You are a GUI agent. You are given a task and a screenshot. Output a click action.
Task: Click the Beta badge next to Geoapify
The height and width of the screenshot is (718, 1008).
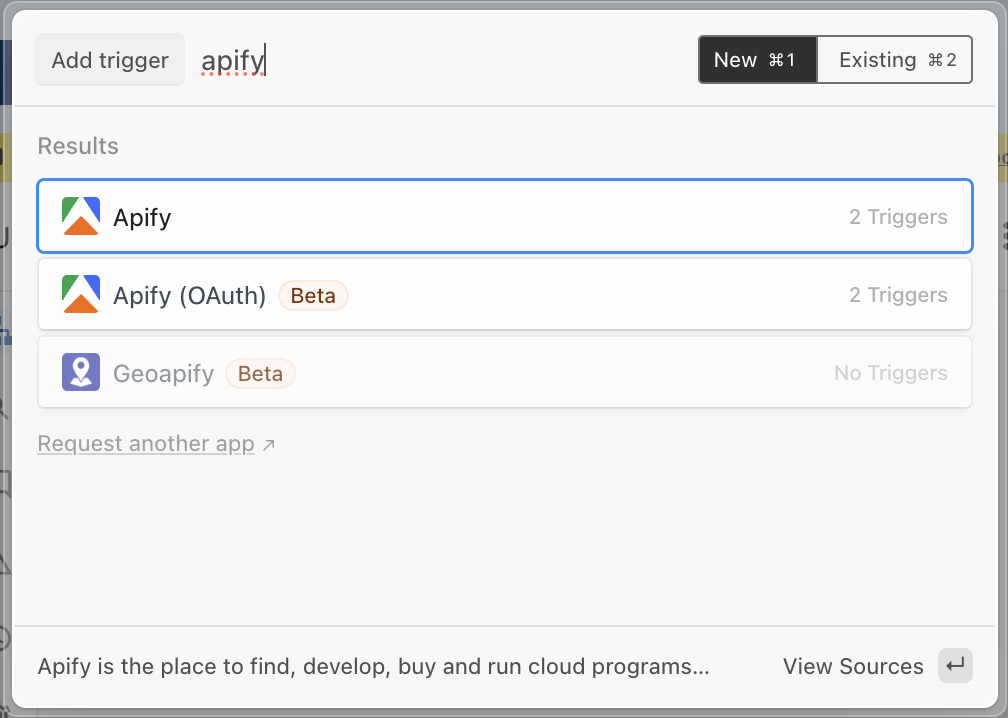tap(260, 373)
